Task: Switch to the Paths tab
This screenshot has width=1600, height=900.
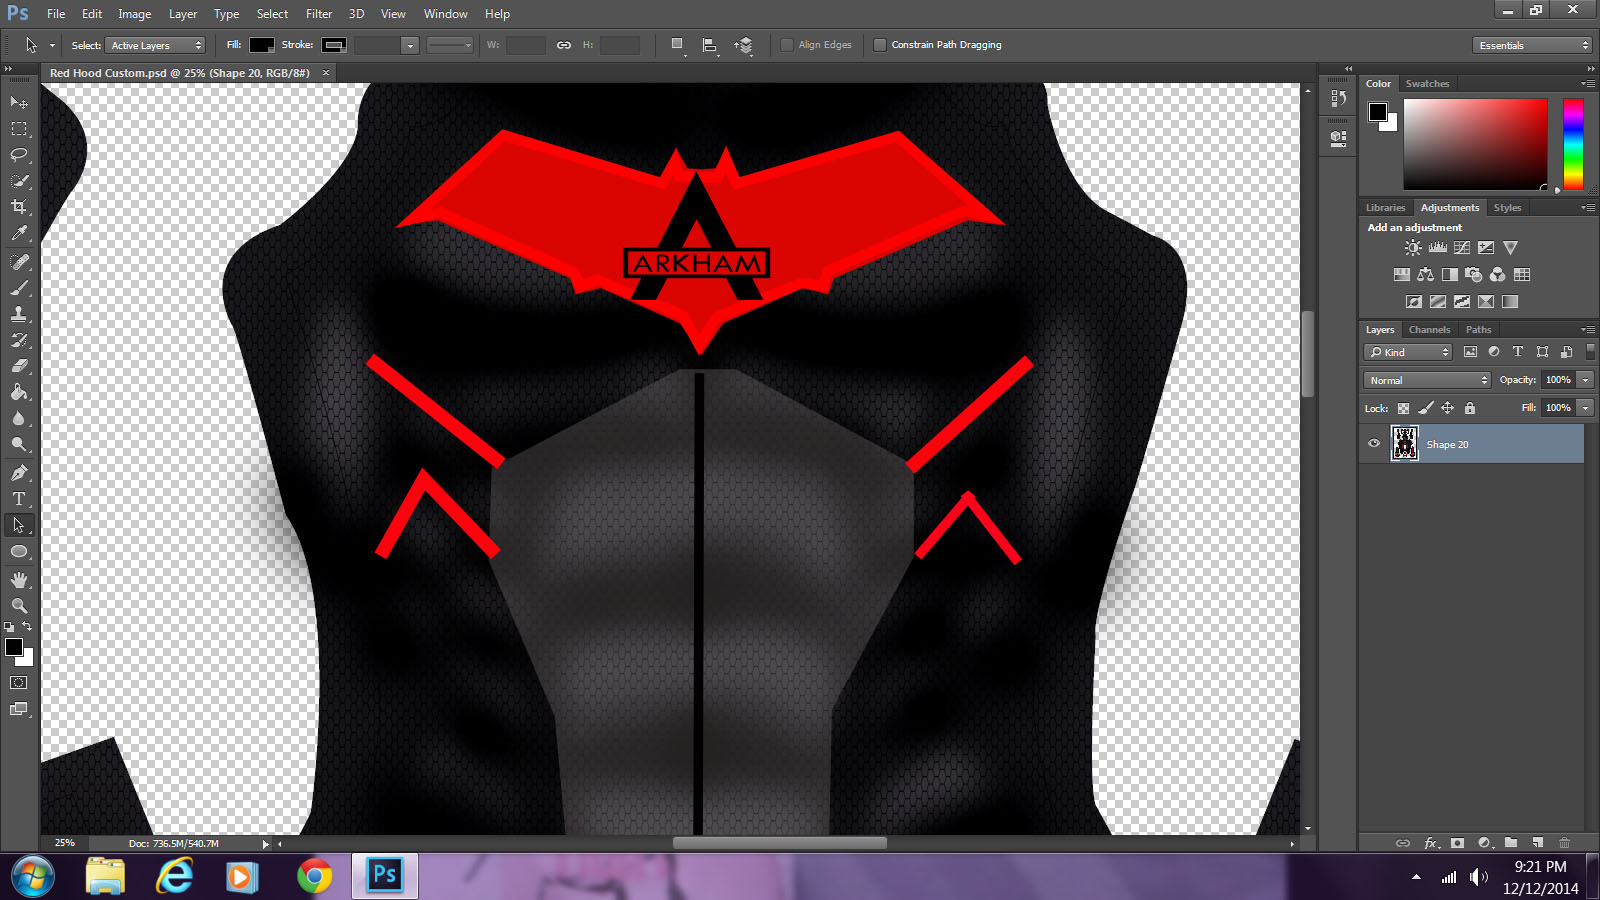Action: [x=1478, y=330]
